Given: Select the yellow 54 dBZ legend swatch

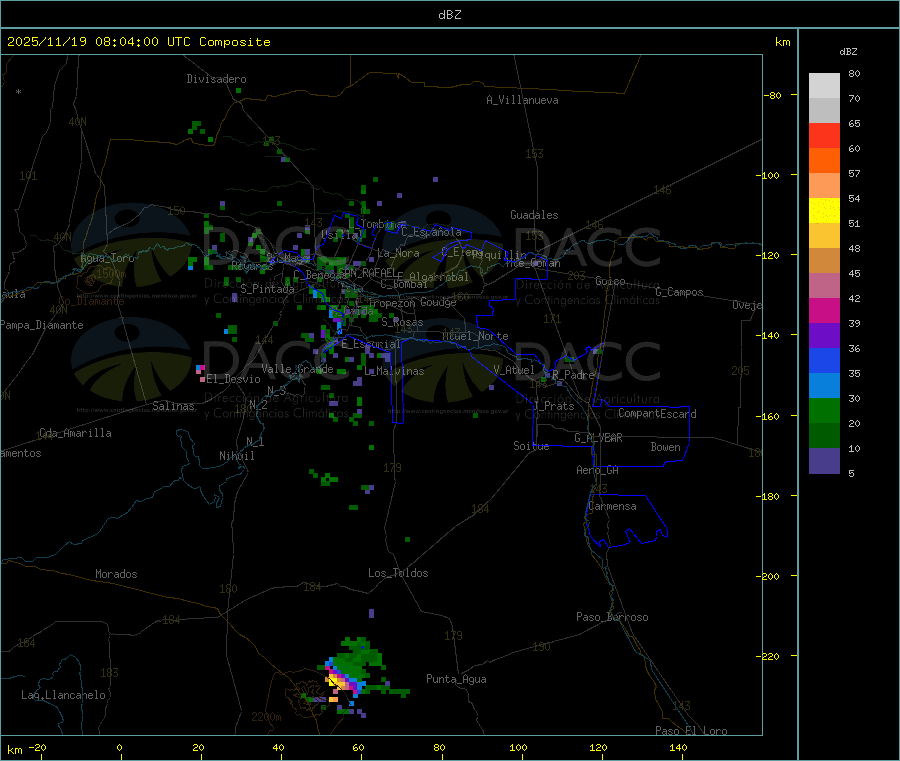Looking at the screenshot, I should 824,211.
